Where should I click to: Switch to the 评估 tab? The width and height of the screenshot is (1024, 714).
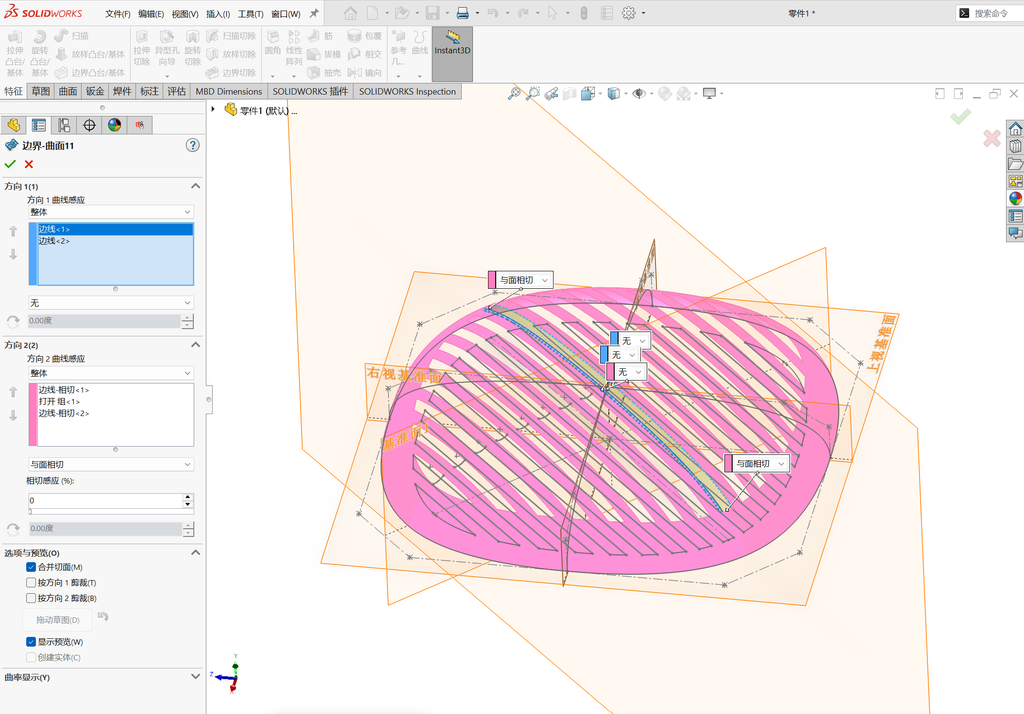pos(176,91)
